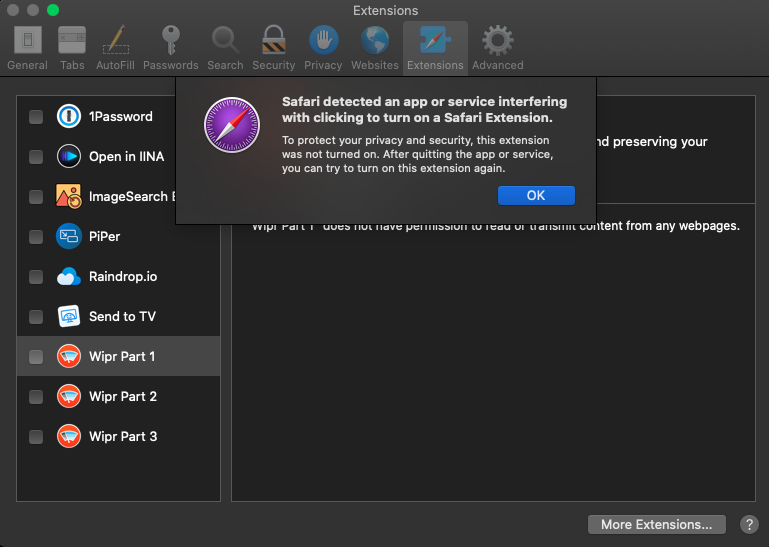Select the Send to TV name
The height and width of the screenshot is (547, 769).
click(123, 316)
